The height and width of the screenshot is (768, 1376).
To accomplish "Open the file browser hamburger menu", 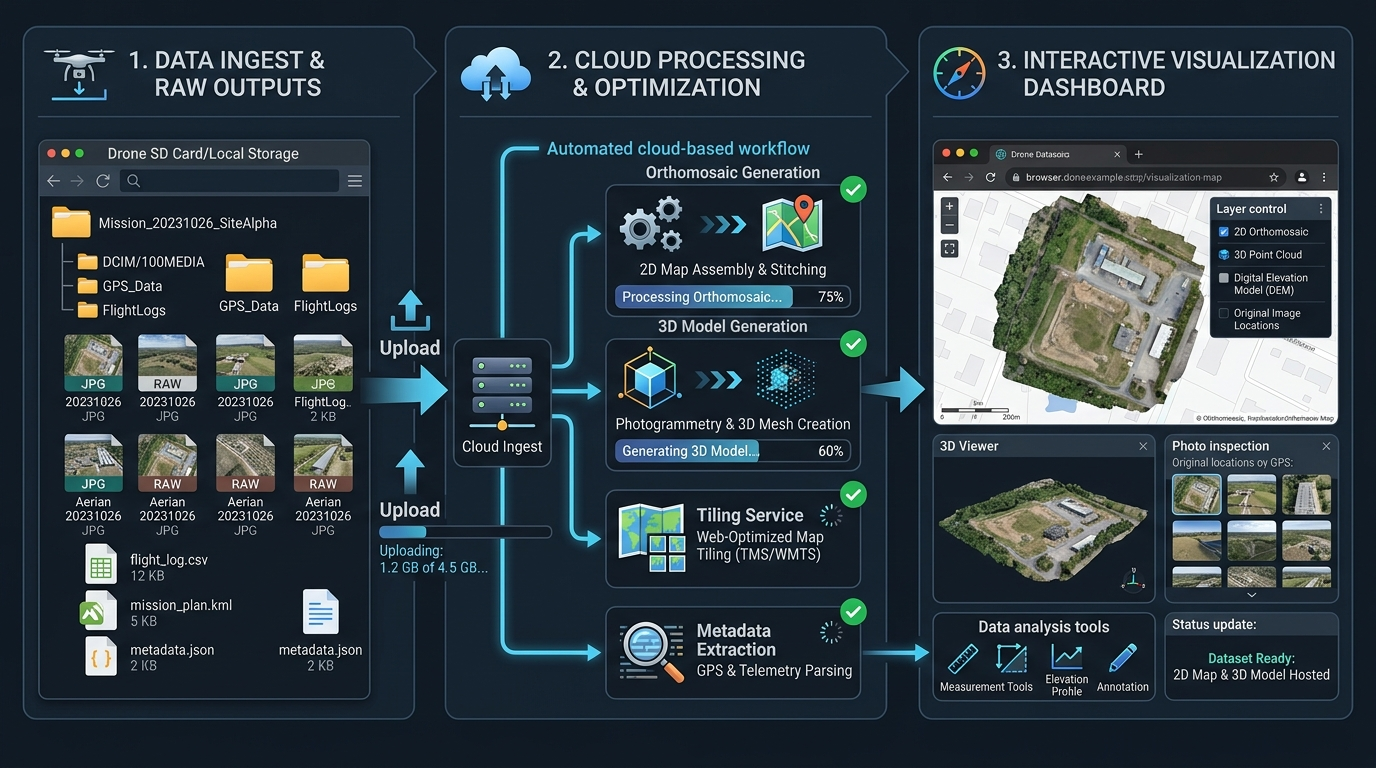I will tap(354, 181).
